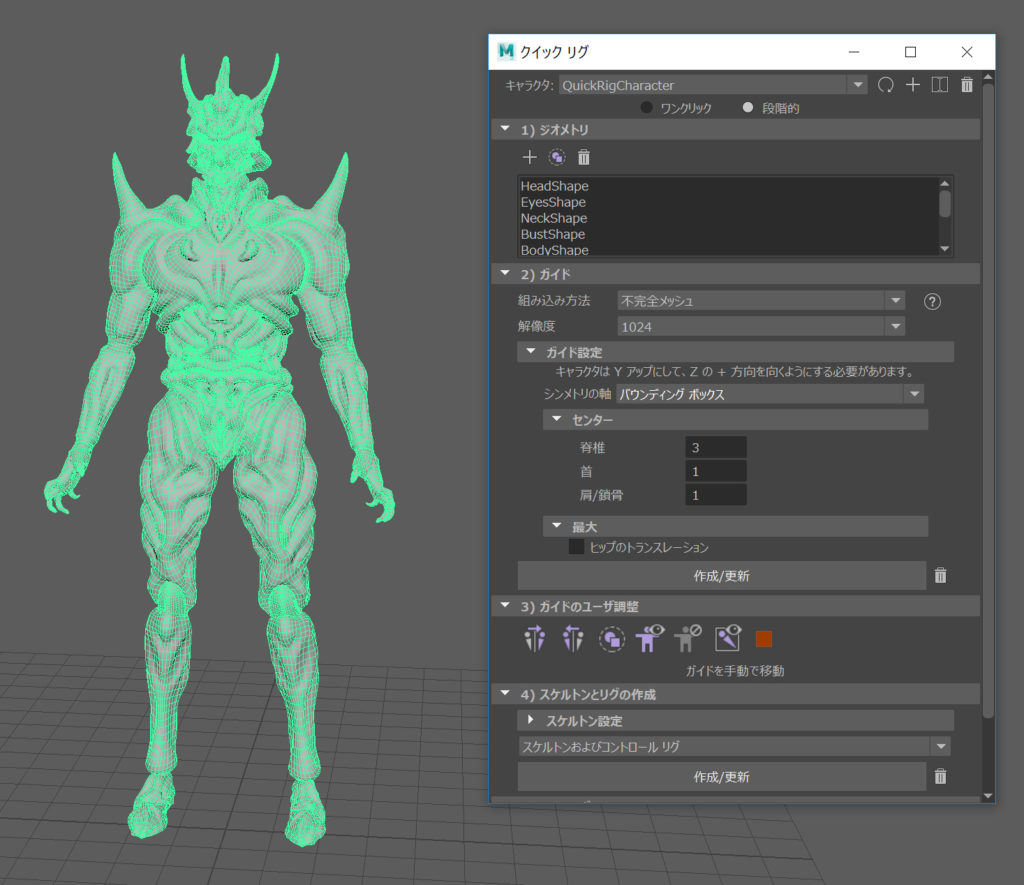Remove geometry using the trash icon
Screen dimensions: 1024x885
(x=584, y=157)
